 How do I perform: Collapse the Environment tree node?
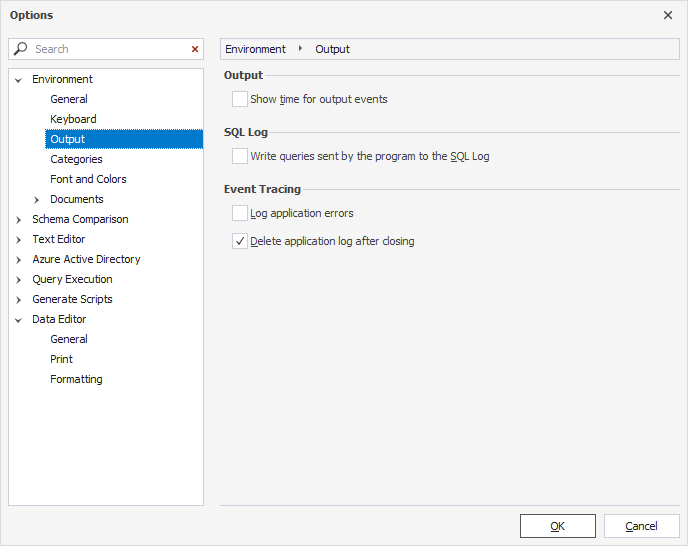coord(18,80)
